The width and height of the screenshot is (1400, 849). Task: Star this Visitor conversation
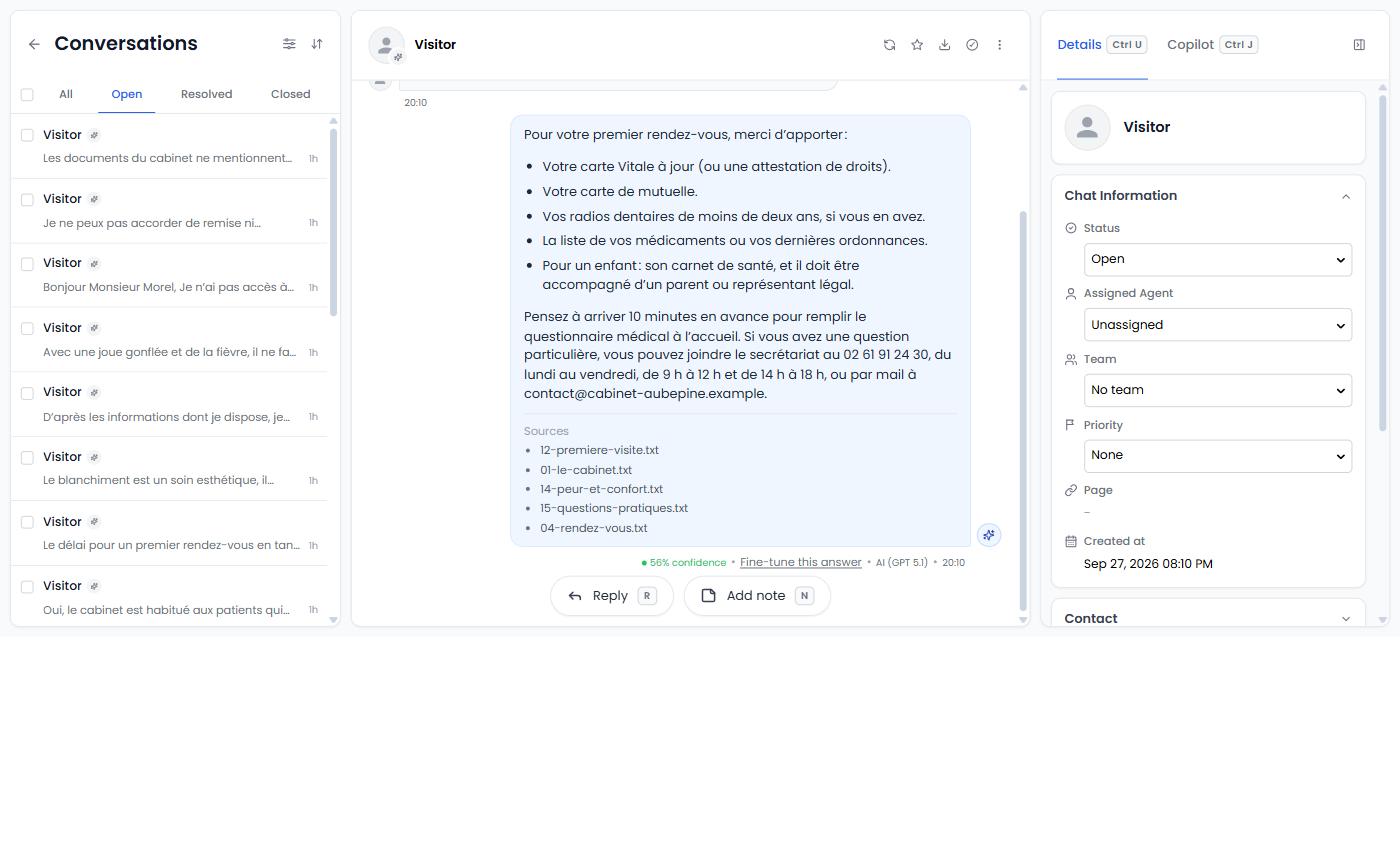pyautogui.click(x=917, y=45)
